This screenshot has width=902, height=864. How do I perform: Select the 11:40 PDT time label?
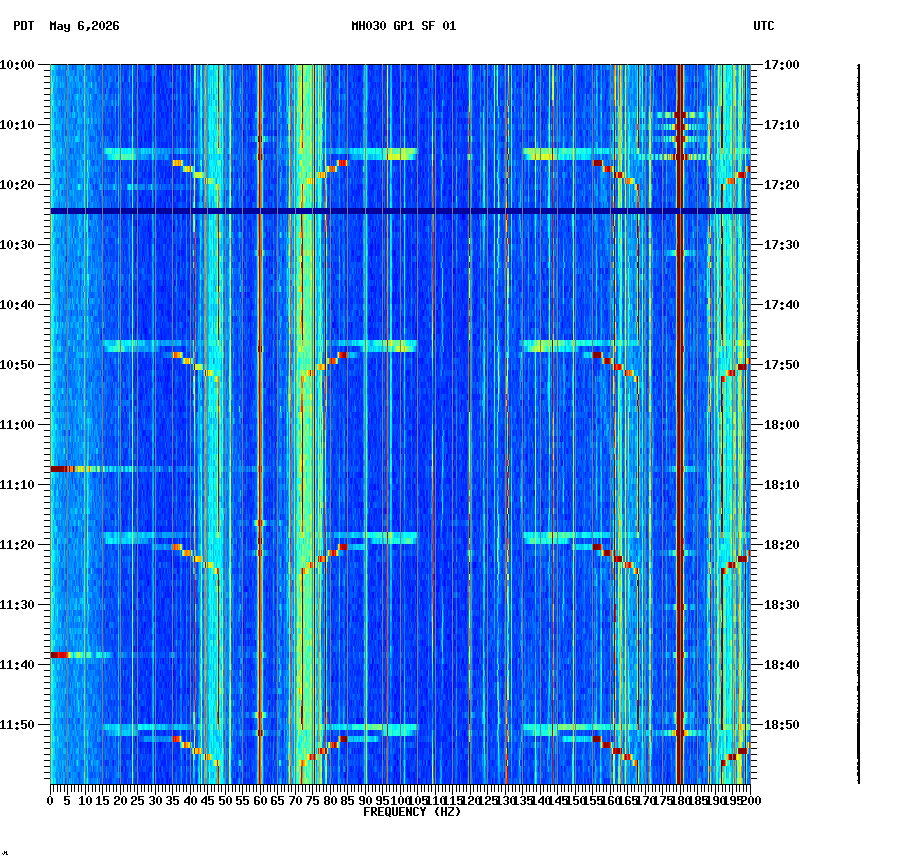pyautogui.click(x=17, y=665)
